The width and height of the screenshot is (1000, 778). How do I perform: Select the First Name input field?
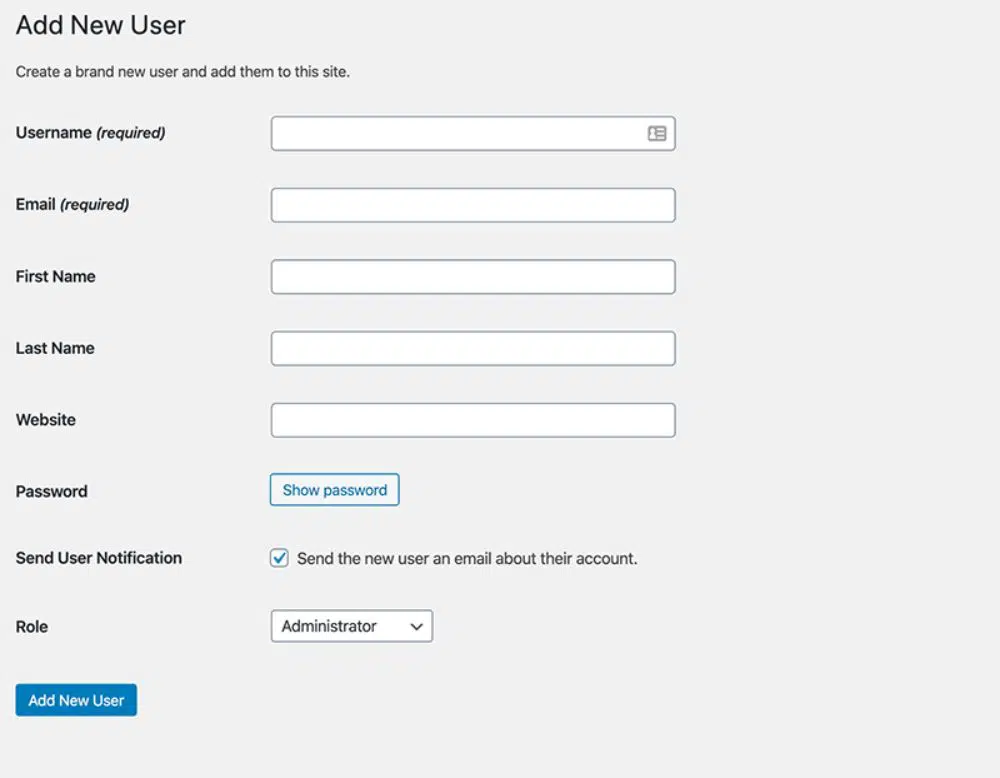[x=473, y=277]
